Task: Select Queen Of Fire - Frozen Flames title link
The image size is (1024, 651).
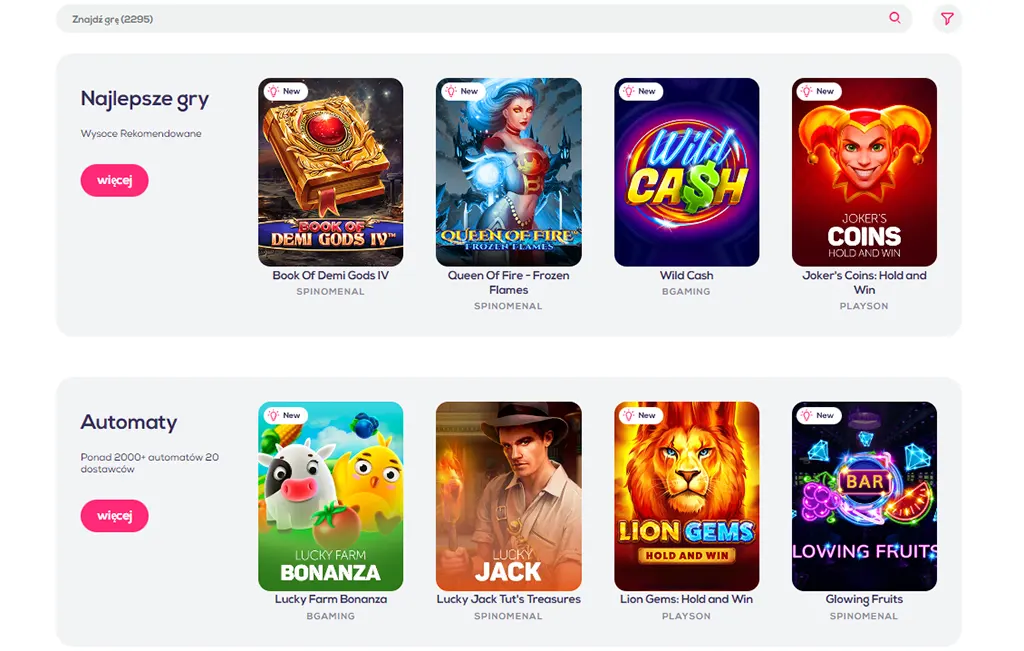Action: coord(509,283)
